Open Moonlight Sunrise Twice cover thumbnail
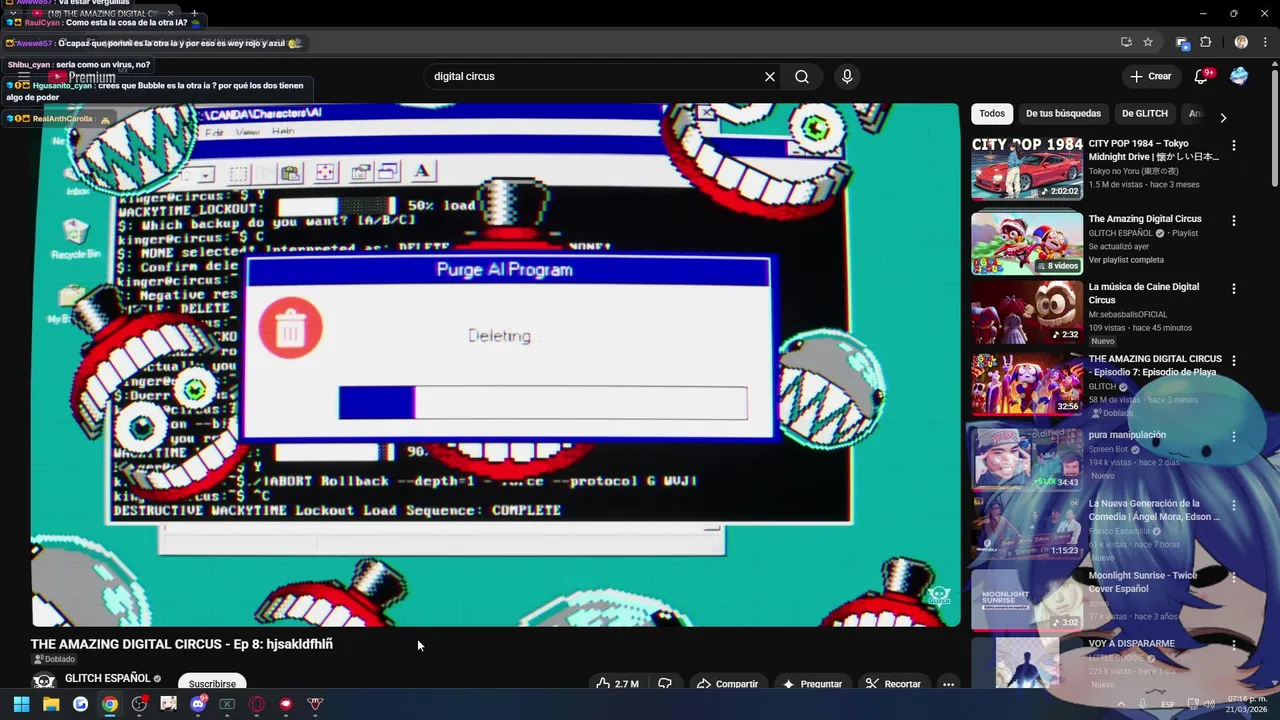The width and height of the screenshot is (1280, 720). tap(1027, 600)
